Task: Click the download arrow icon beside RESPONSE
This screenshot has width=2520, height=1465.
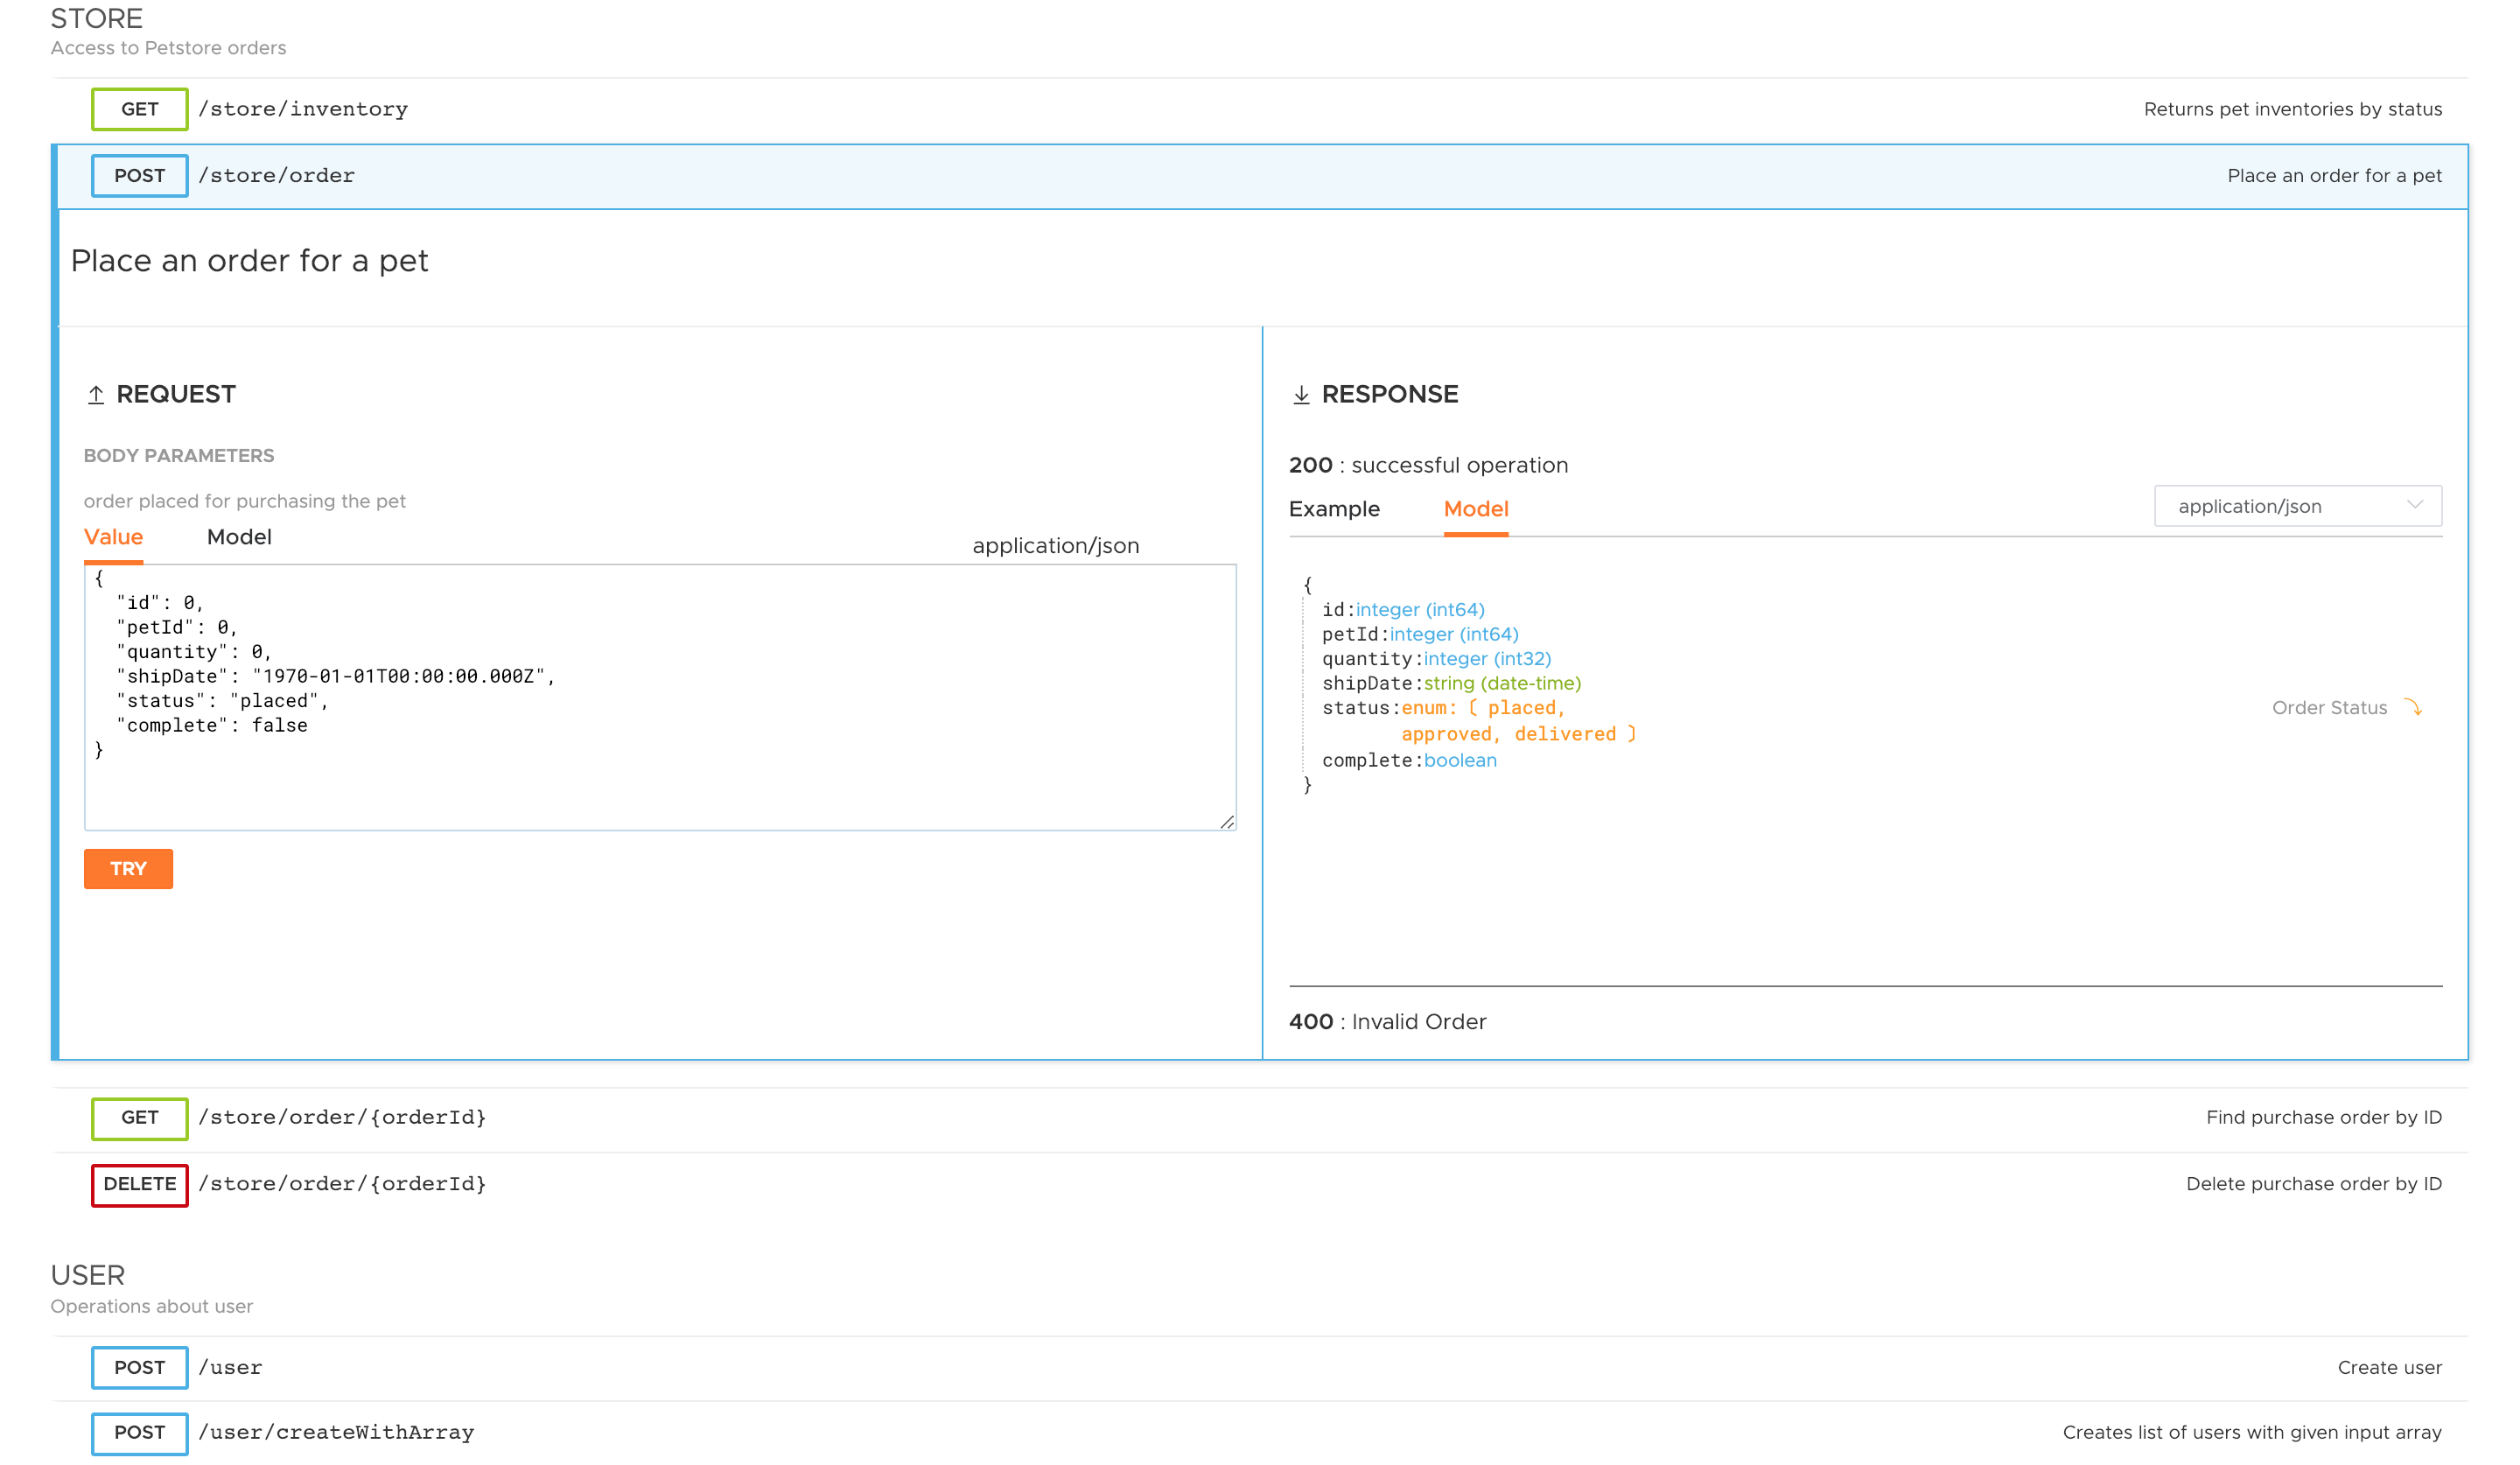Action: [1301, 395]
